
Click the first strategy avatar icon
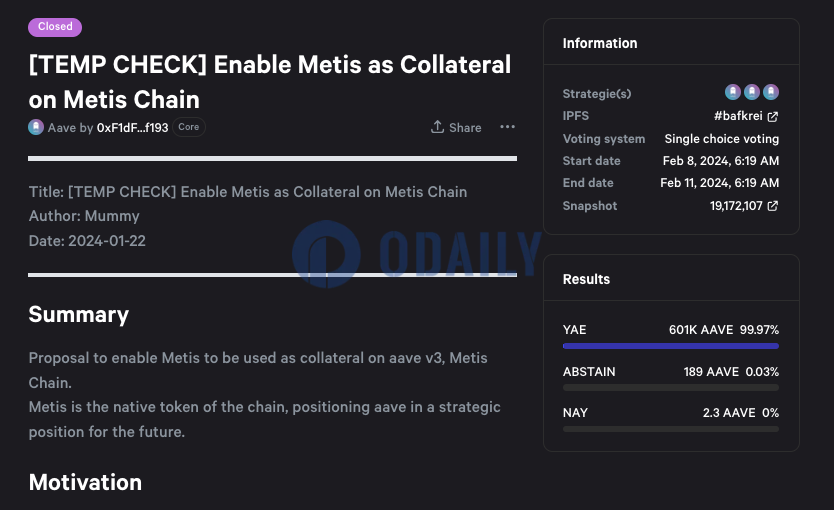[x=733, y=92]
